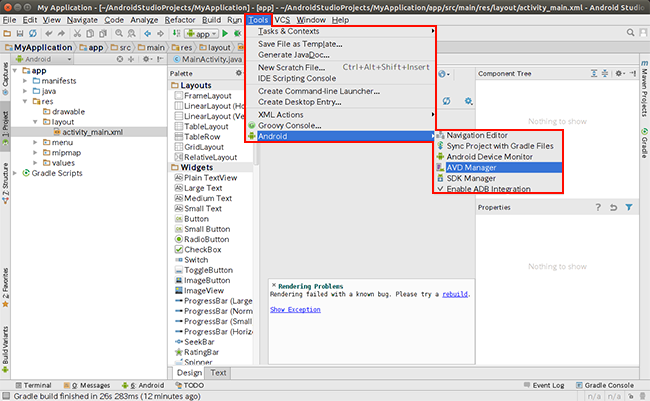The height and width of the screenshot is (401, 650).
Task: Click the Make Project build icon
Action: [176, 33]
